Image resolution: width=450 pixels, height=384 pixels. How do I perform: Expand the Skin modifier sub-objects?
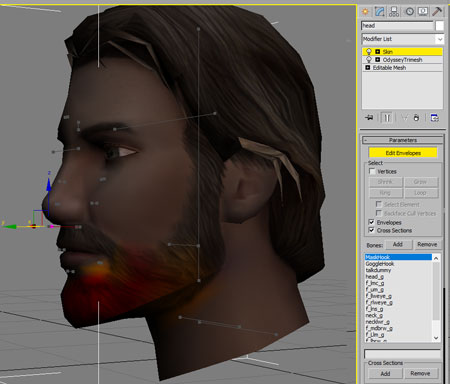377,52
